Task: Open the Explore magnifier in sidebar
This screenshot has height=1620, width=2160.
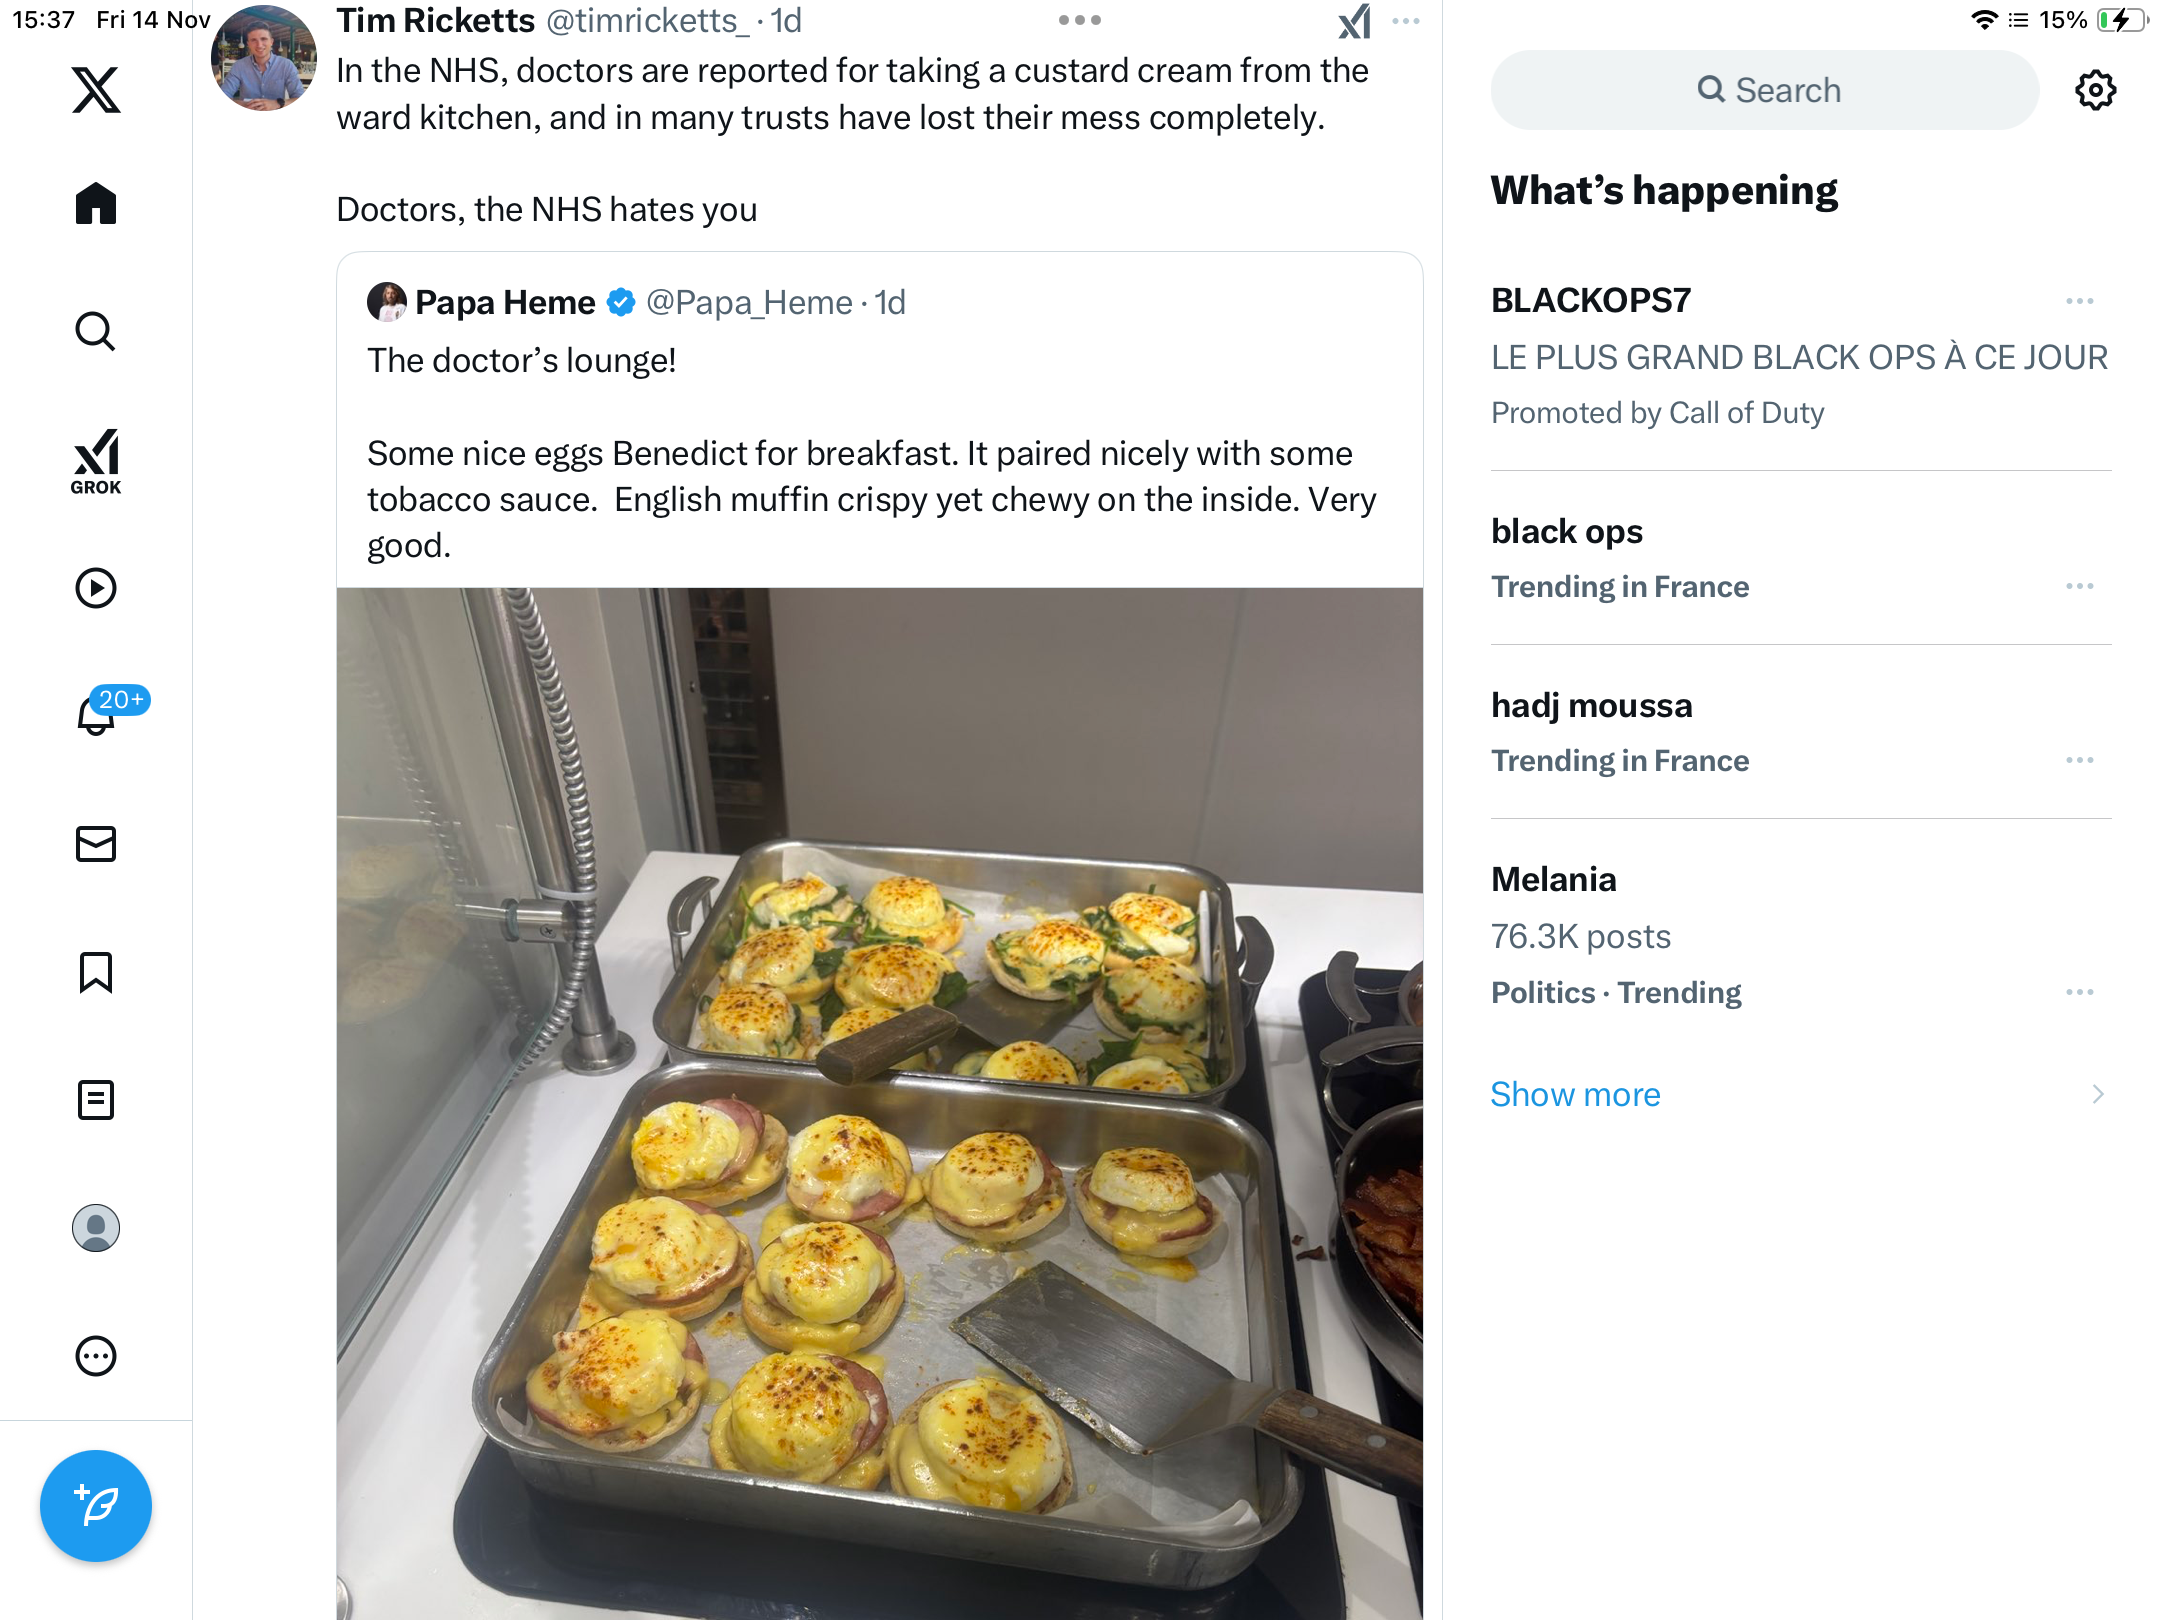Action: tap(96, 332)
